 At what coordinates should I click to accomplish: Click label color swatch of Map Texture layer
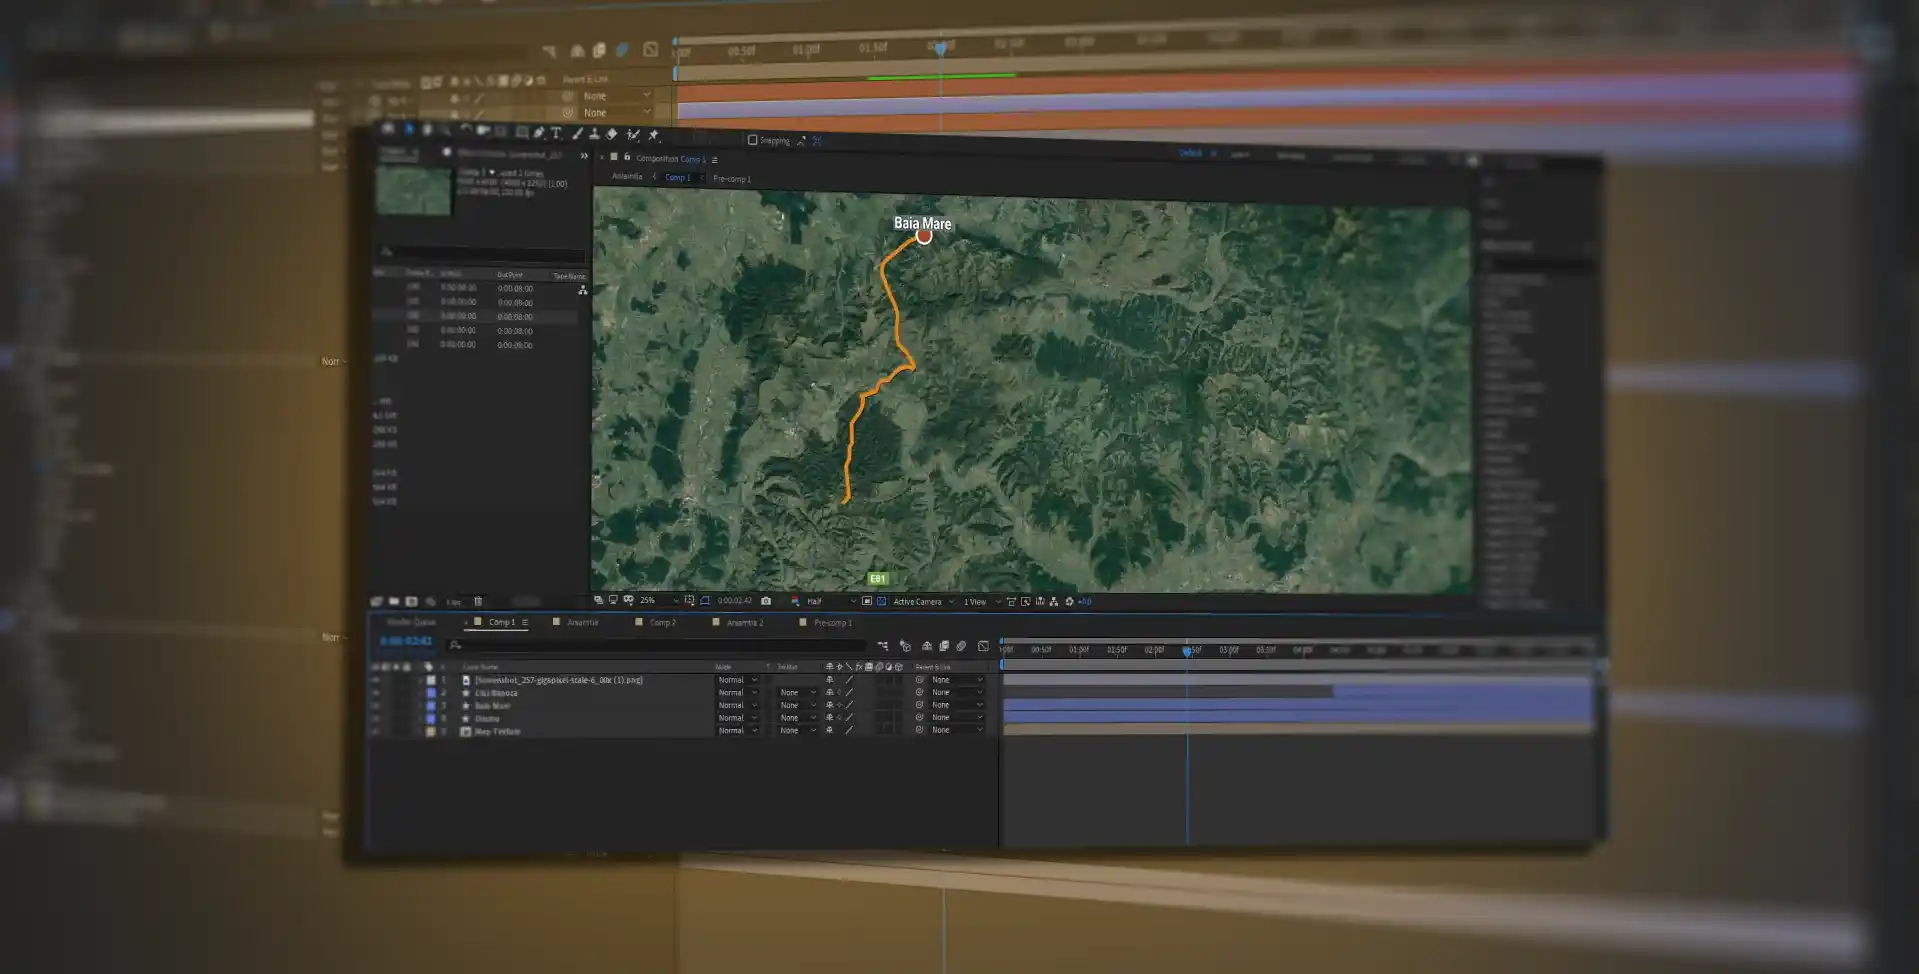tap(431, 731)
